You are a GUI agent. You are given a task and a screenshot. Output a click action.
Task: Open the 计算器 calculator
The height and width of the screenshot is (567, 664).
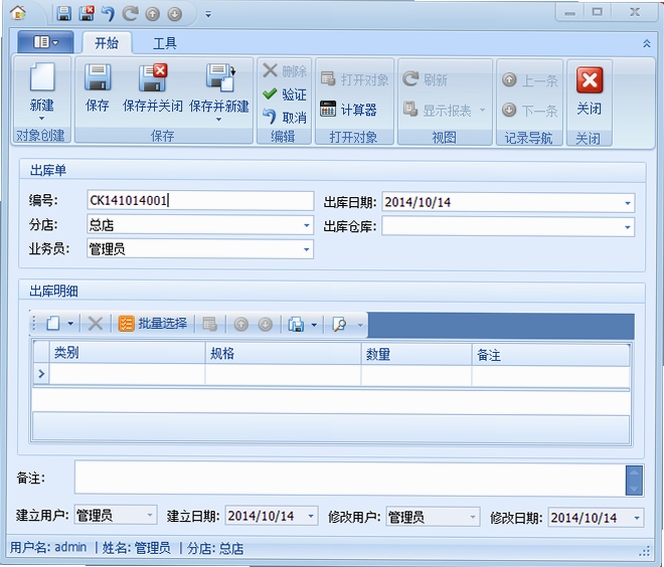click(x=349, y=110)
